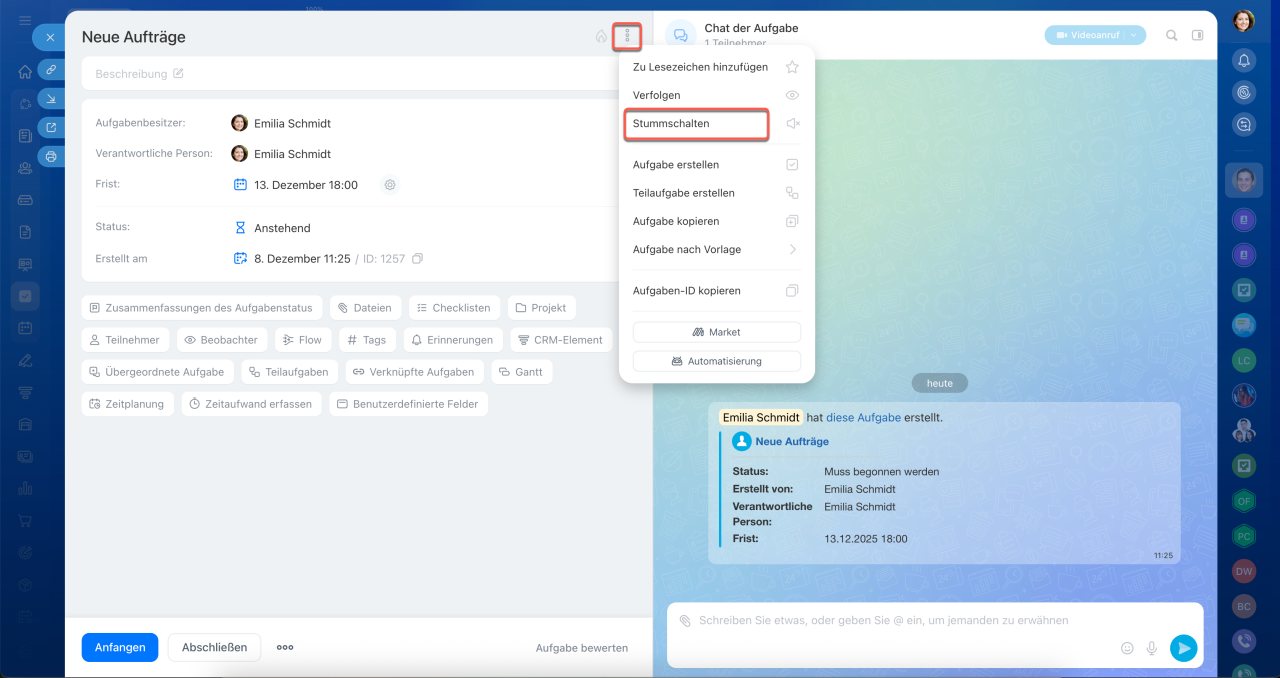Screen dimensions: 1280x678
Task: Open the user profile avatar at top right
Action: 1244,21
